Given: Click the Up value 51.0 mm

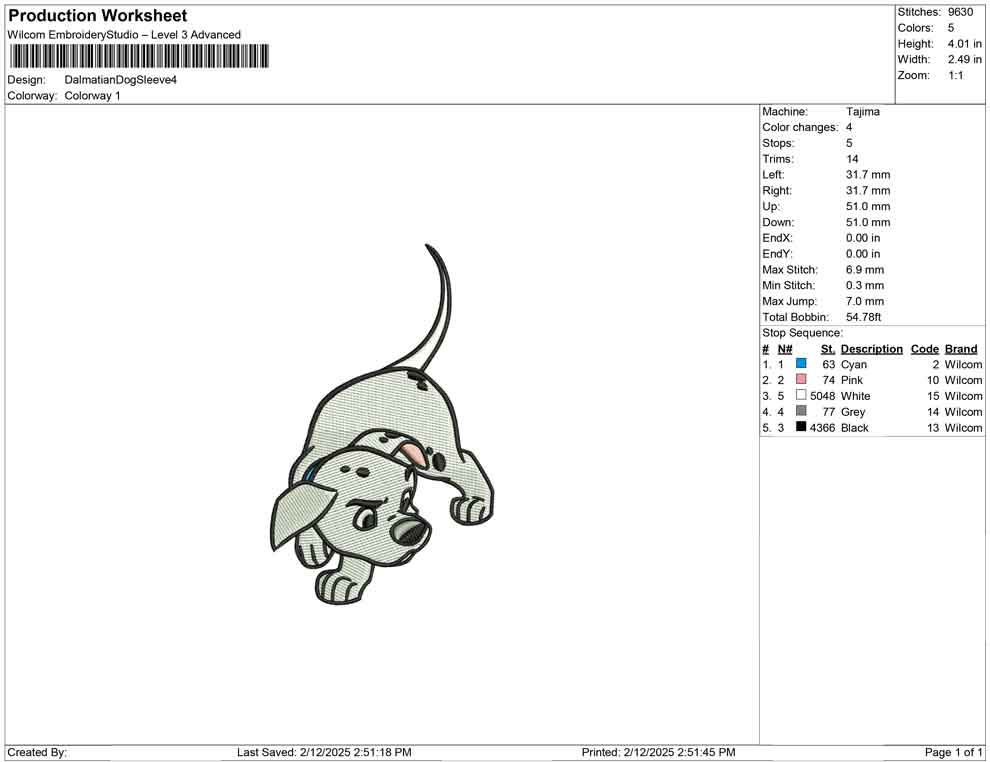Looking at the screenshot, I should (868, 206).
